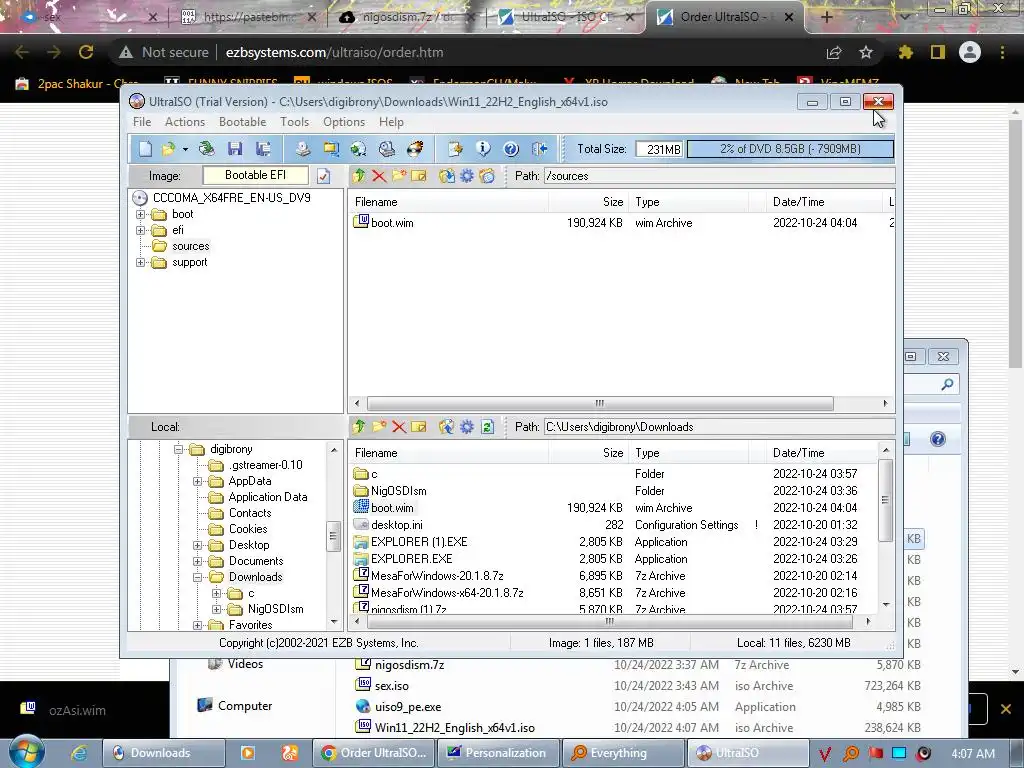The image size is (1024, 768).
Task: Click the New image toolbar icon
Action: tap(145, 149)
